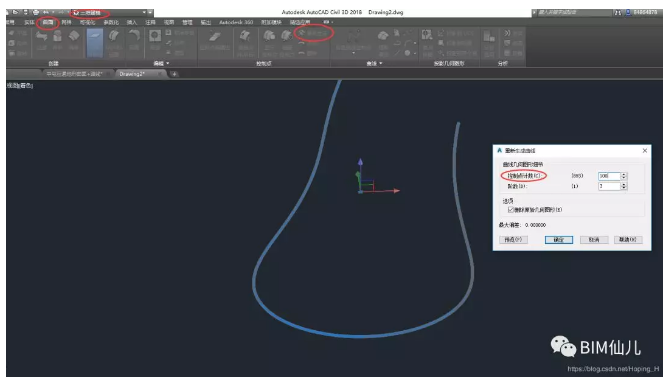
Task: Open the Analysis Options icon
Action: (489, 37)
